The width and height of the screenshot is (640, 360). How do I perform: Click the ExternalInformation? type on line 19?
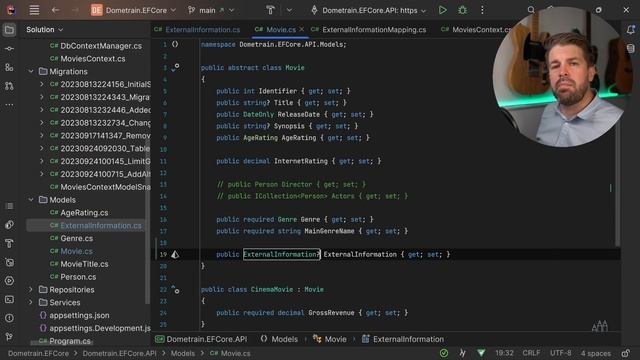[282, 255]
